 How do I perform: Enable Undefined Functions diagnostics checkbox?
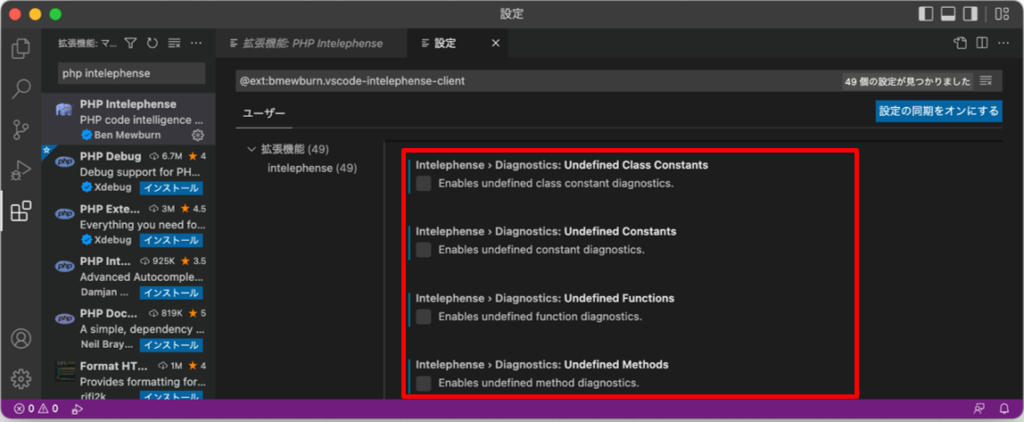pos(423,317)
